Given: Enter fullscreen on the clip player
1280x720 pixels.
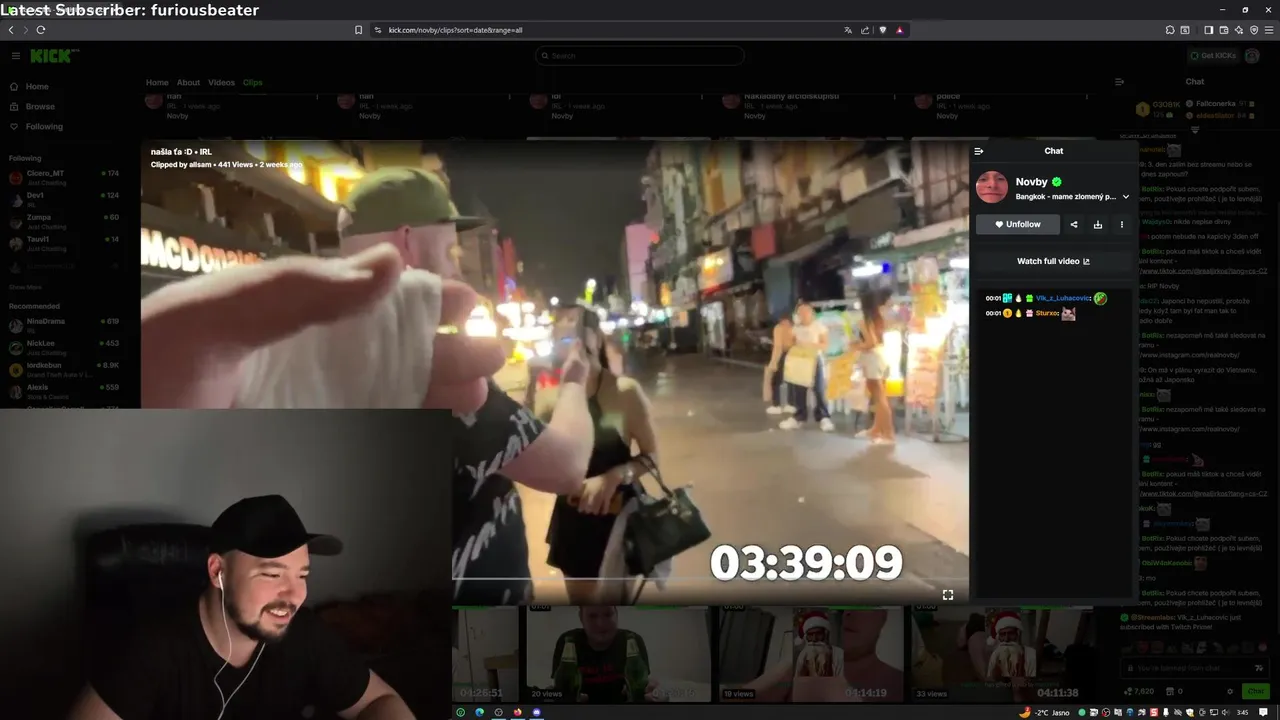Looking at the screenshot, I should point(948,594).
